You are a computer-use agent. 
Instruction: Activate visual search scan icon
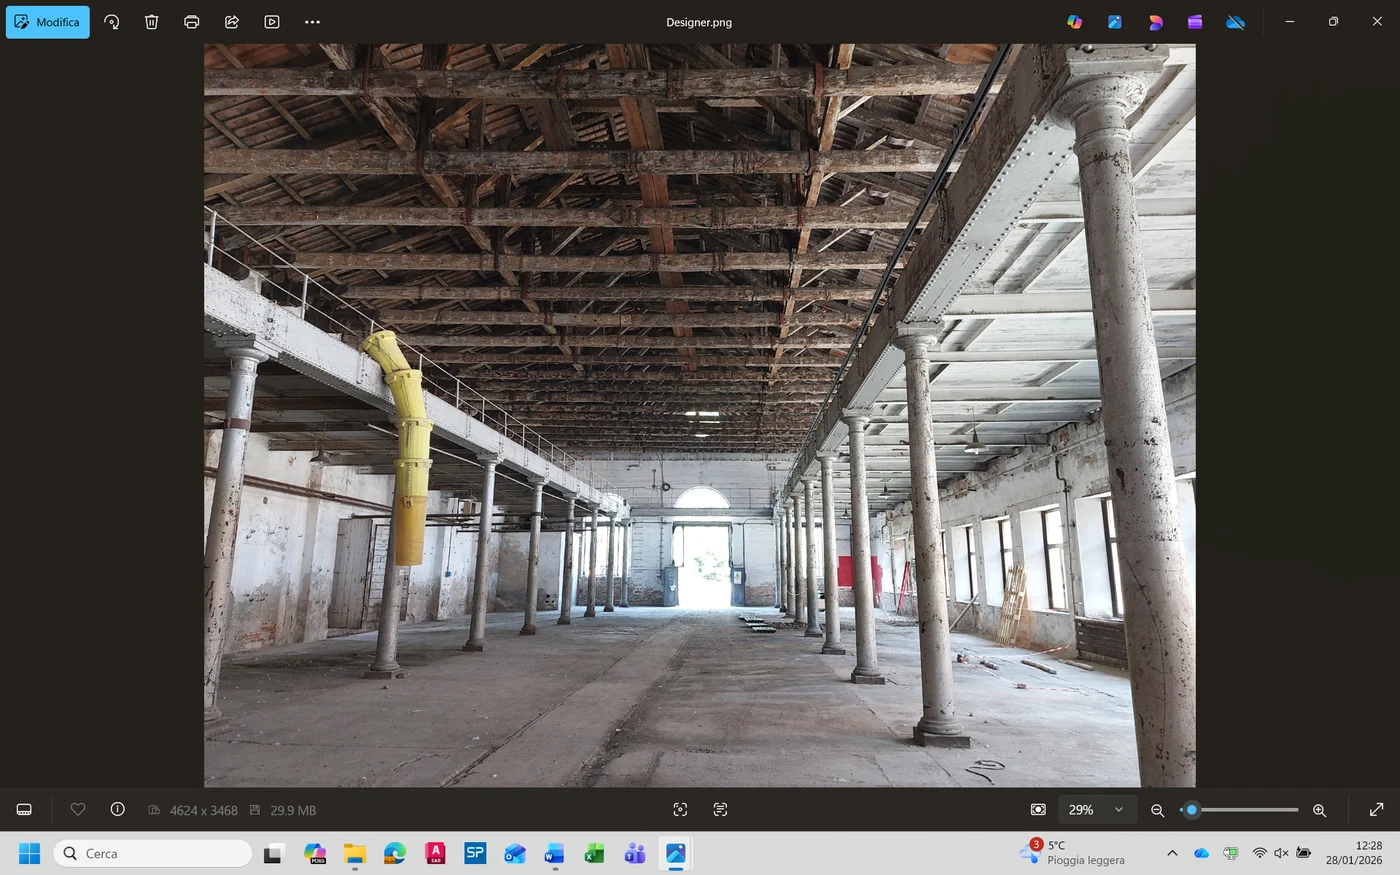pos(681,810)
